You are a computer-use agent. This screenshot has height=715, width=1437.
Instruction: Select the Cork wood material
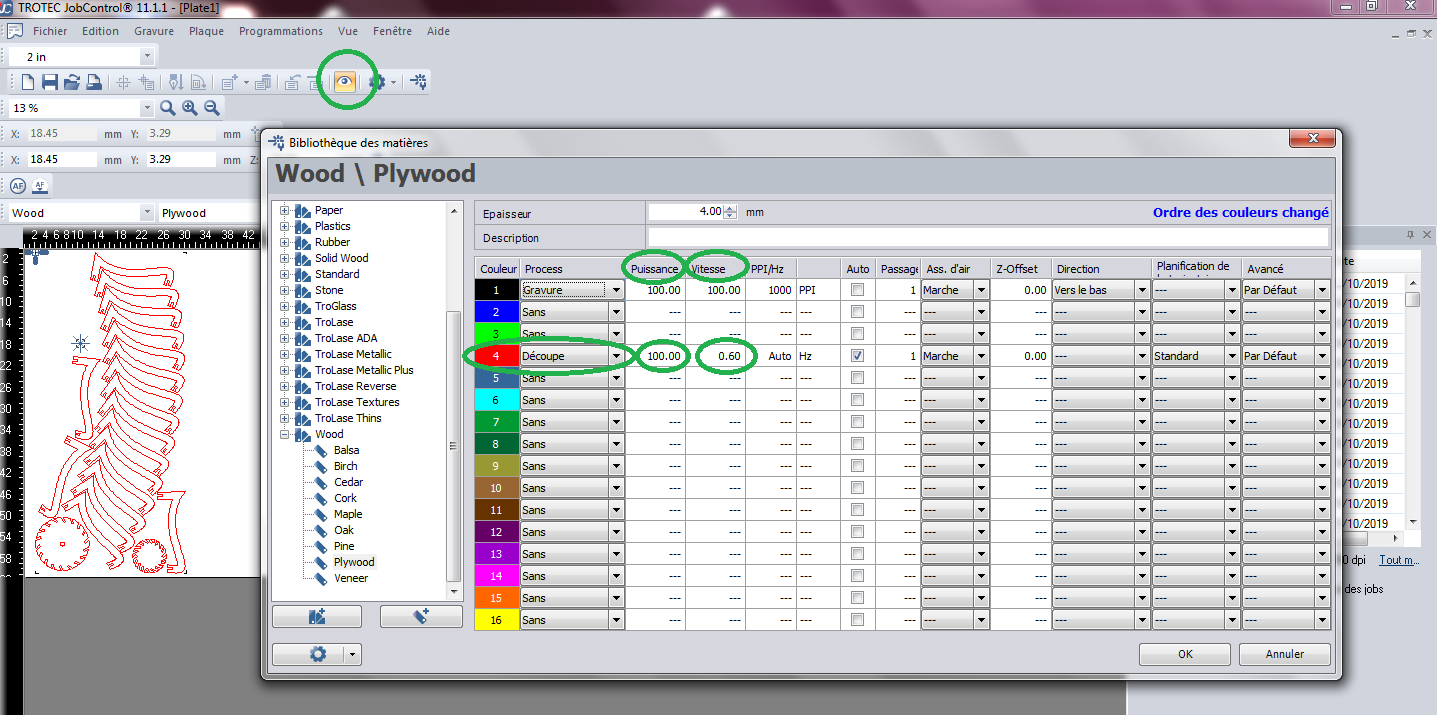(345, 498)
